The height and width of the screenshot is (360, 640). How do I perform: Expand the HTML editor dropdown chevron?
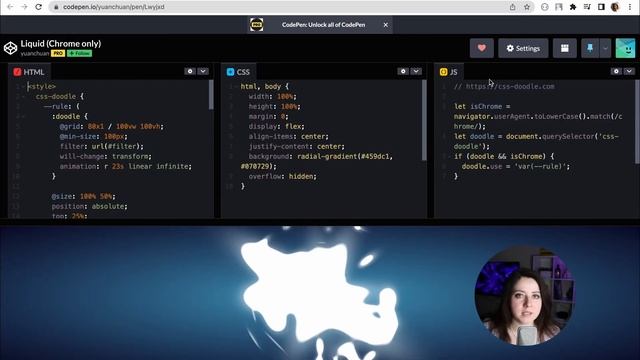pos(203,71)
